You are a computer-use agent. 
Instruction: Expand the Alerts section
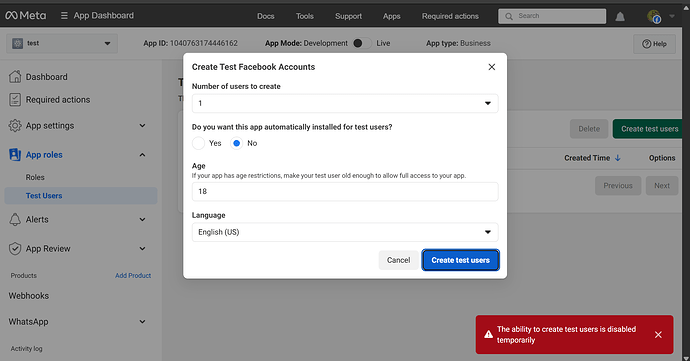point(142,219)
